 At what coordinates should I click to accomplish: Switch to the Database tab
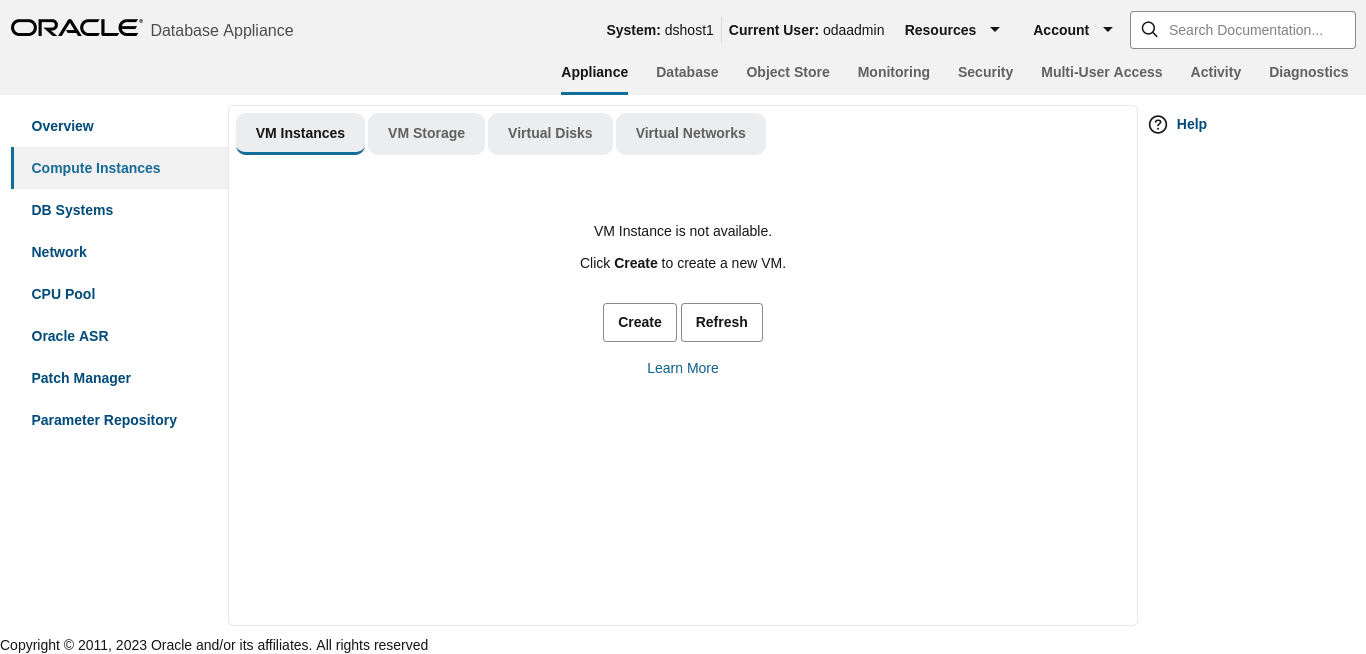pos(687,72)
